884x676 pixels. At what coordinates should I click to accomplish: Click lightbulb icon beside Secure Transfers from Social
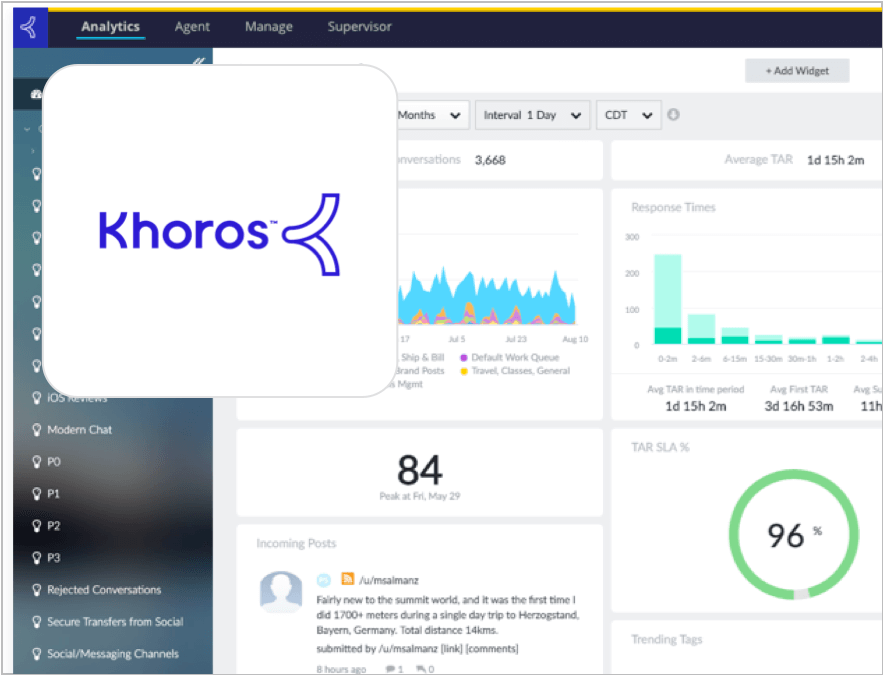(x=37, y=622)
